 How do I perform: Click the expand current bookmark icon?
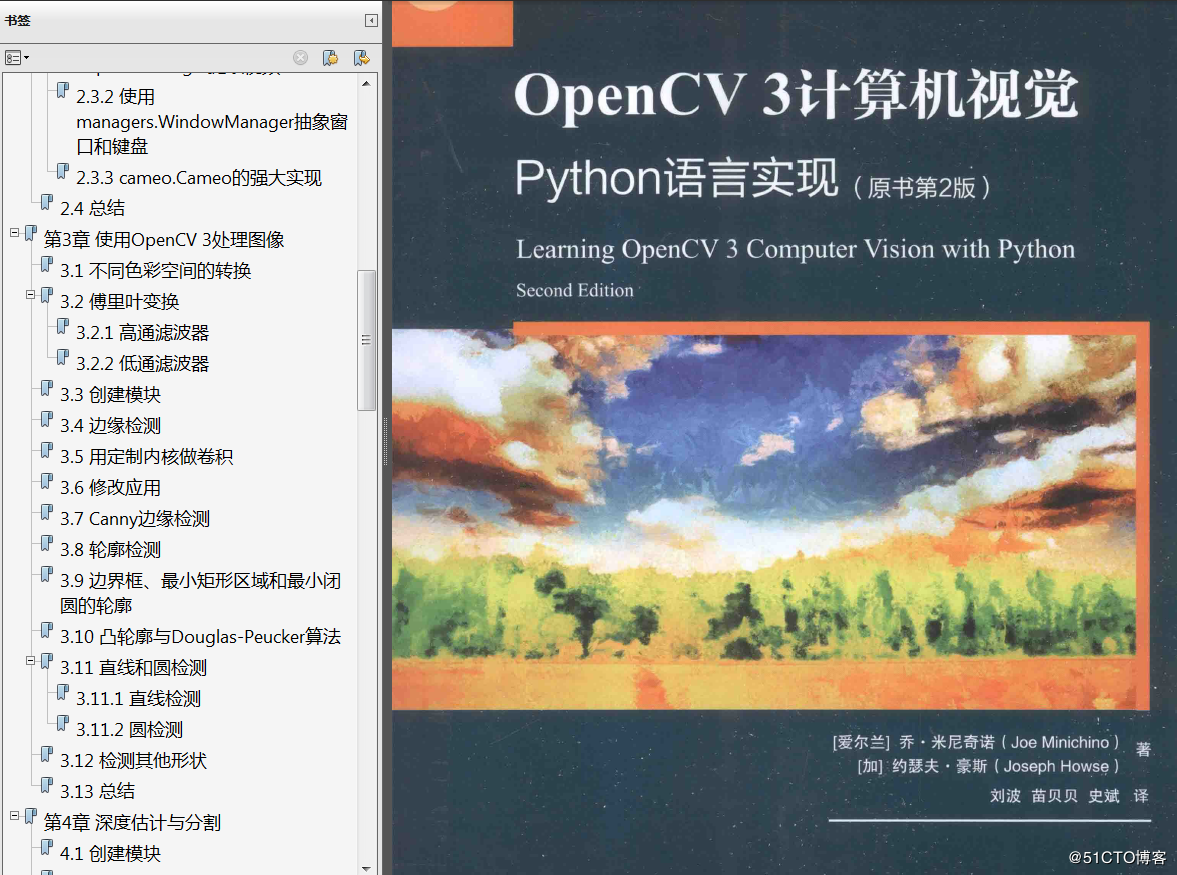362,58
